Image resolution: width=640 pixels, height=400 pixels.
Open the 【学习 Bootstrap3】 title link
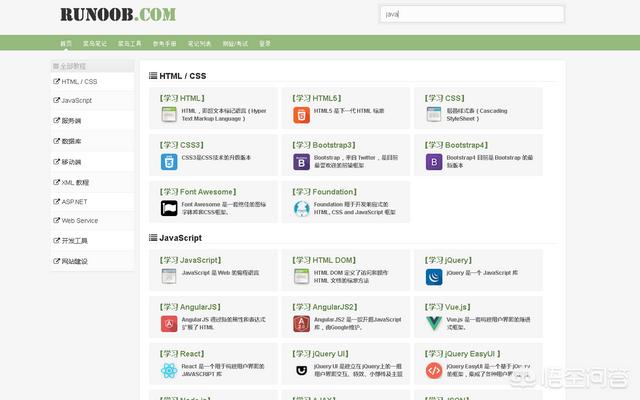(324, 145)
